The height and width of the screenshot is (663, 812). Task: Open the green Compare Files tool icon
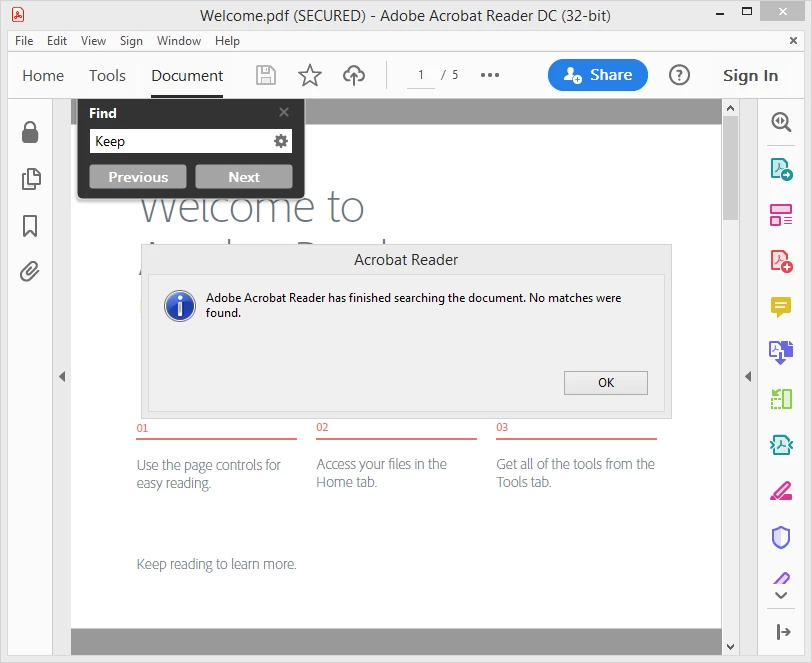tap(781, 399)
